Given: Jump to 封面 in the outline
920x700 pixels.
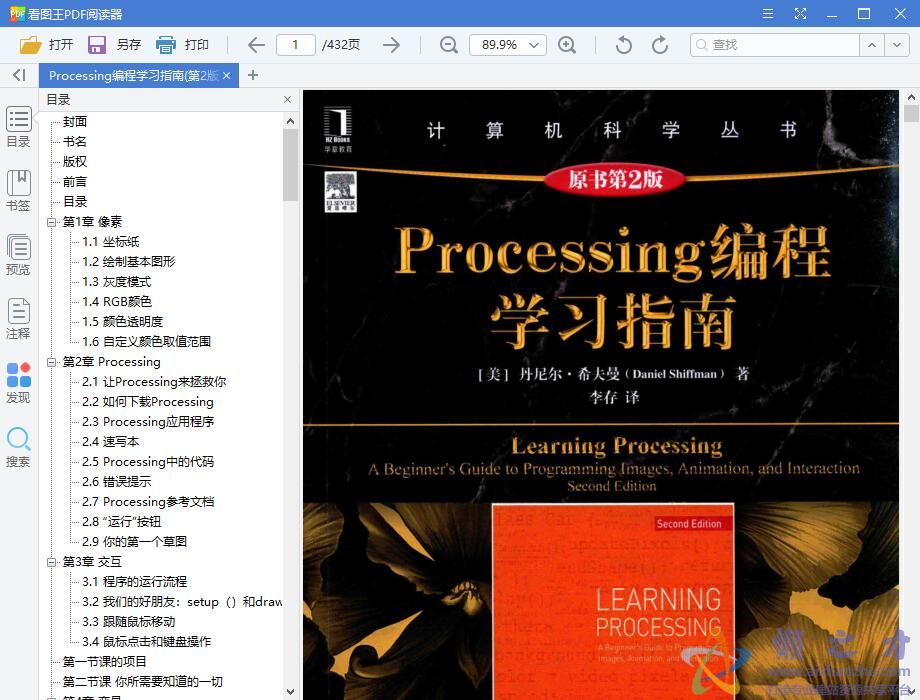Looking at the screenshot, I should (x=75, y=121).
